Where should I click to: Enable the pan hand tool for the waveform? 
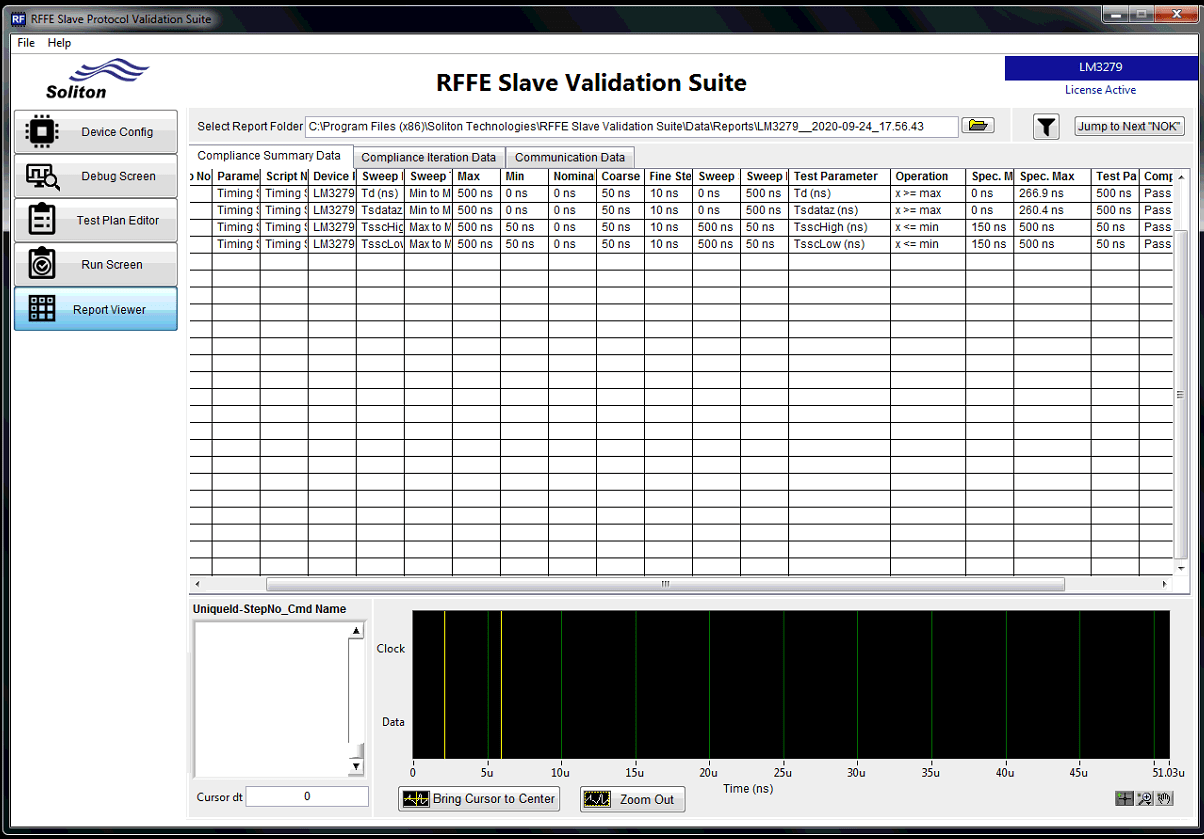click(1163, 798)
